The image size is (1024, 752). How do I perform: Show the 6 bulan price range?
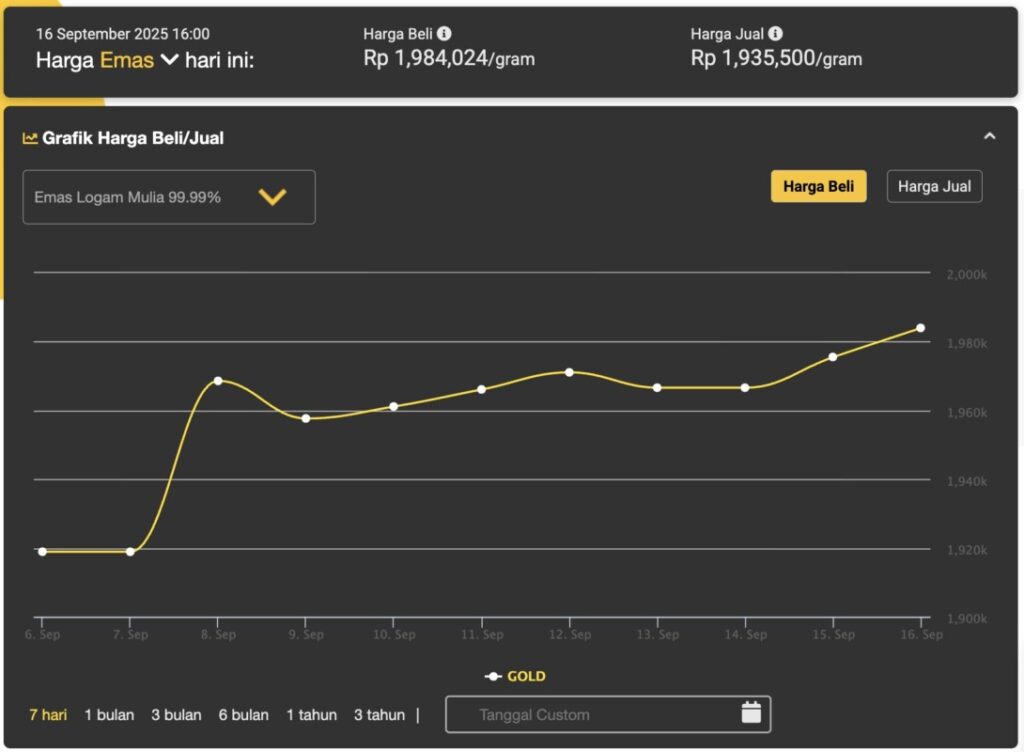point(244,715)
